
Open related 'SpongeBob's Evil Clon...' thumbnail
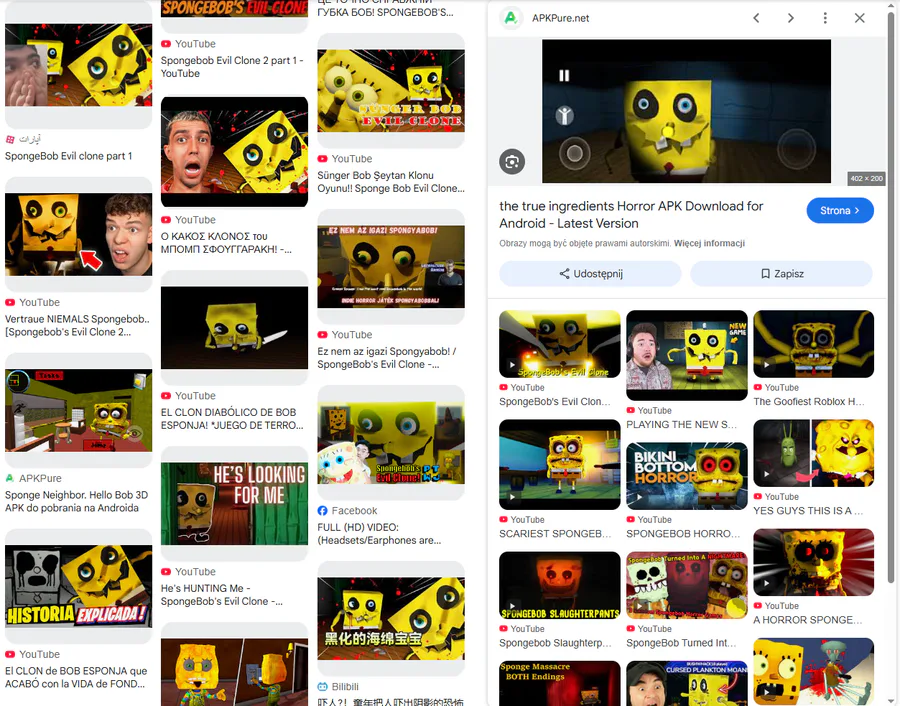click(x=560, y=344)
